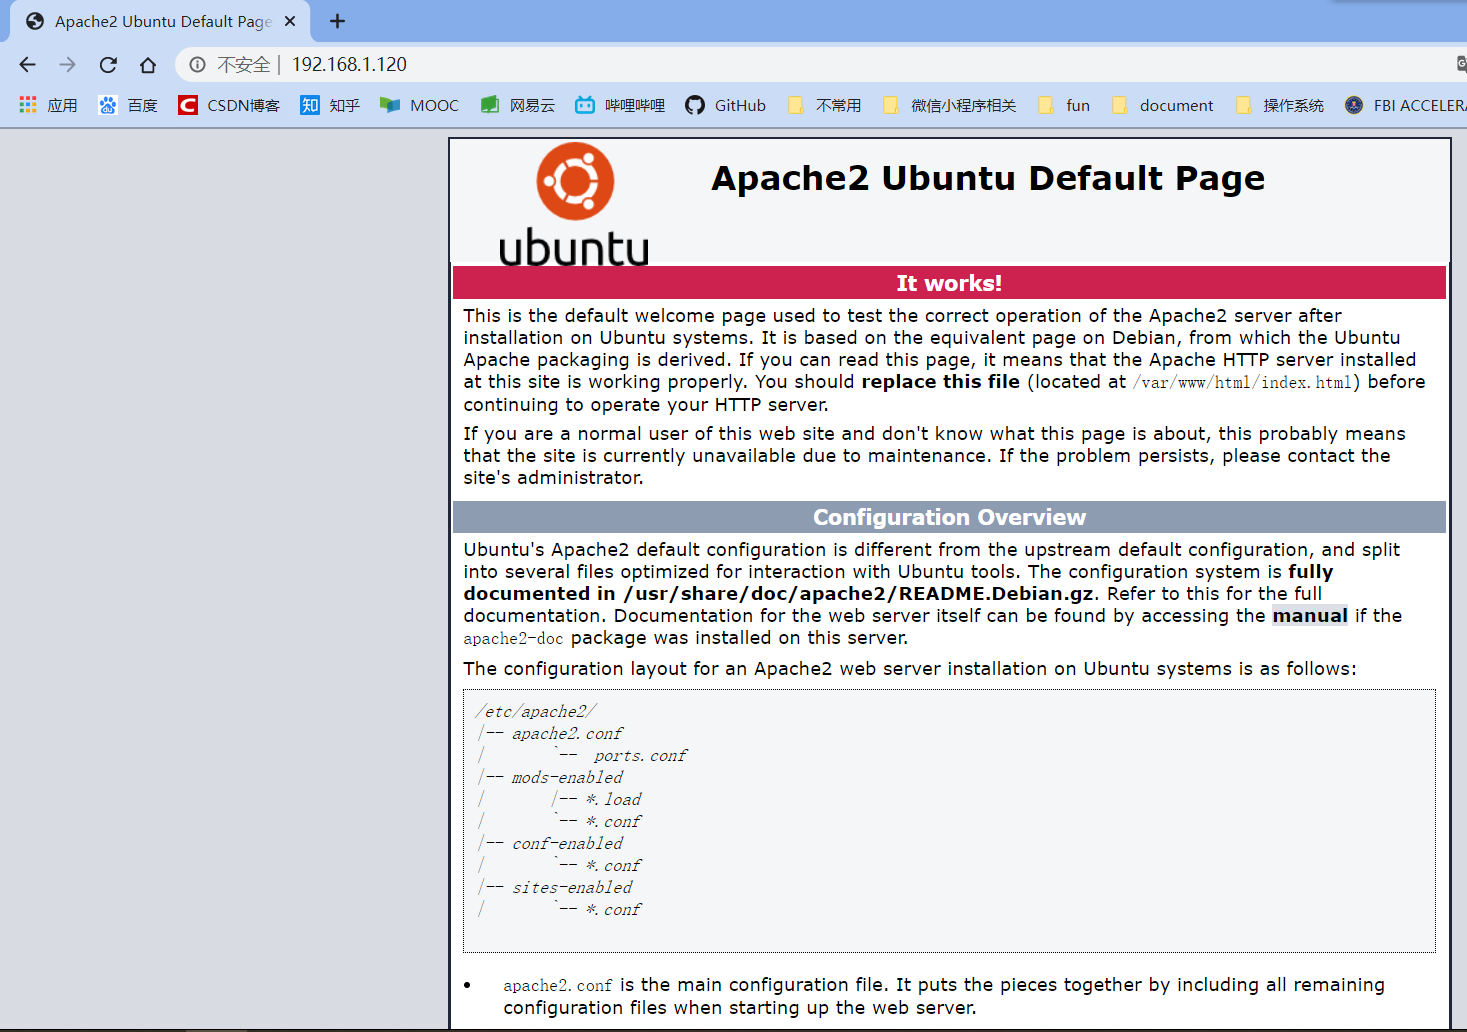Click the forward navigation arrow
This screenshot has height=1032, width=1467.
click(x=68, y=65)
